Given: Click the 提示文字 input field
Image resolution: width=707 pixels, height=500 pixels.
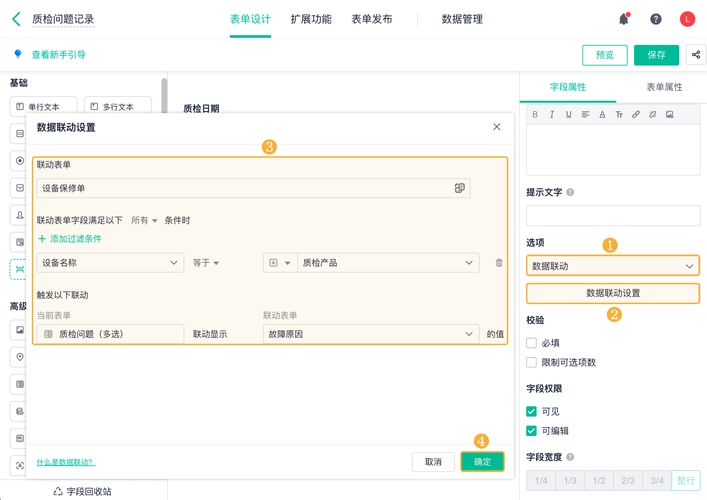Looking at the screenshot, I should pyautogui.click(x=613, y=216).
